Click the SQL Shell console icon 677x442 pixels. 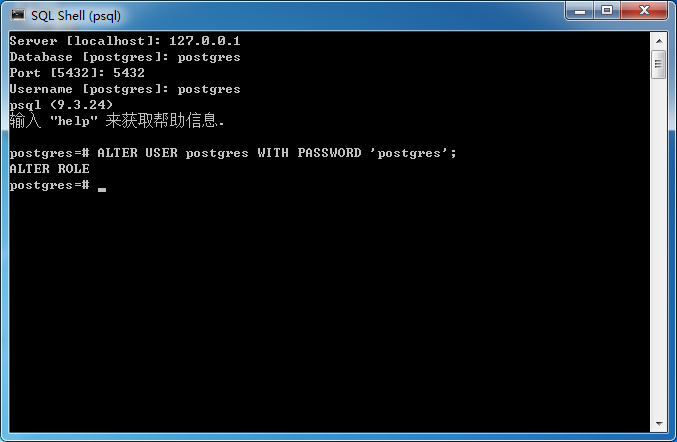[18, 15]
